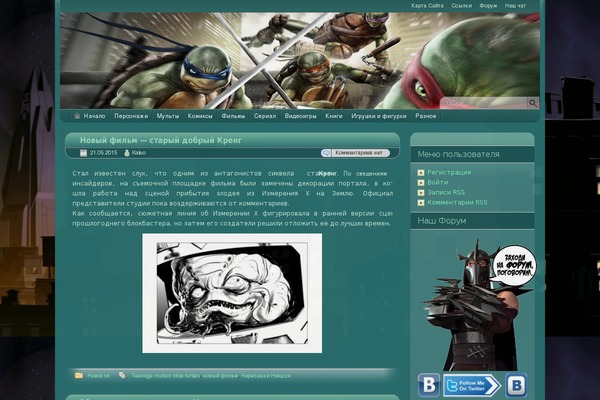The width and height of the screenshot is (600, 400).
Task: Click the Форум link at the top
Action: point(488,6)
